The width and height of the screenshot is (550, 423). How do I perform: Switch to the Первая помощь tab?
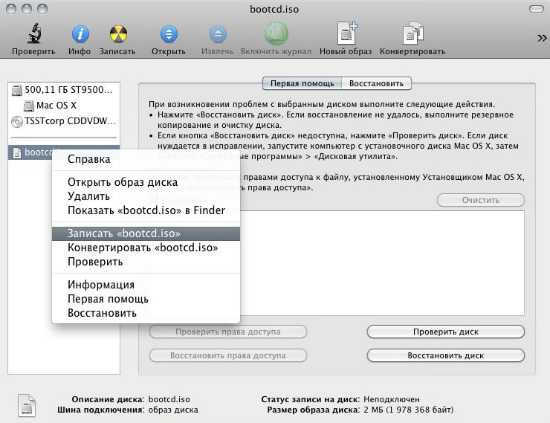click(302, 83)
